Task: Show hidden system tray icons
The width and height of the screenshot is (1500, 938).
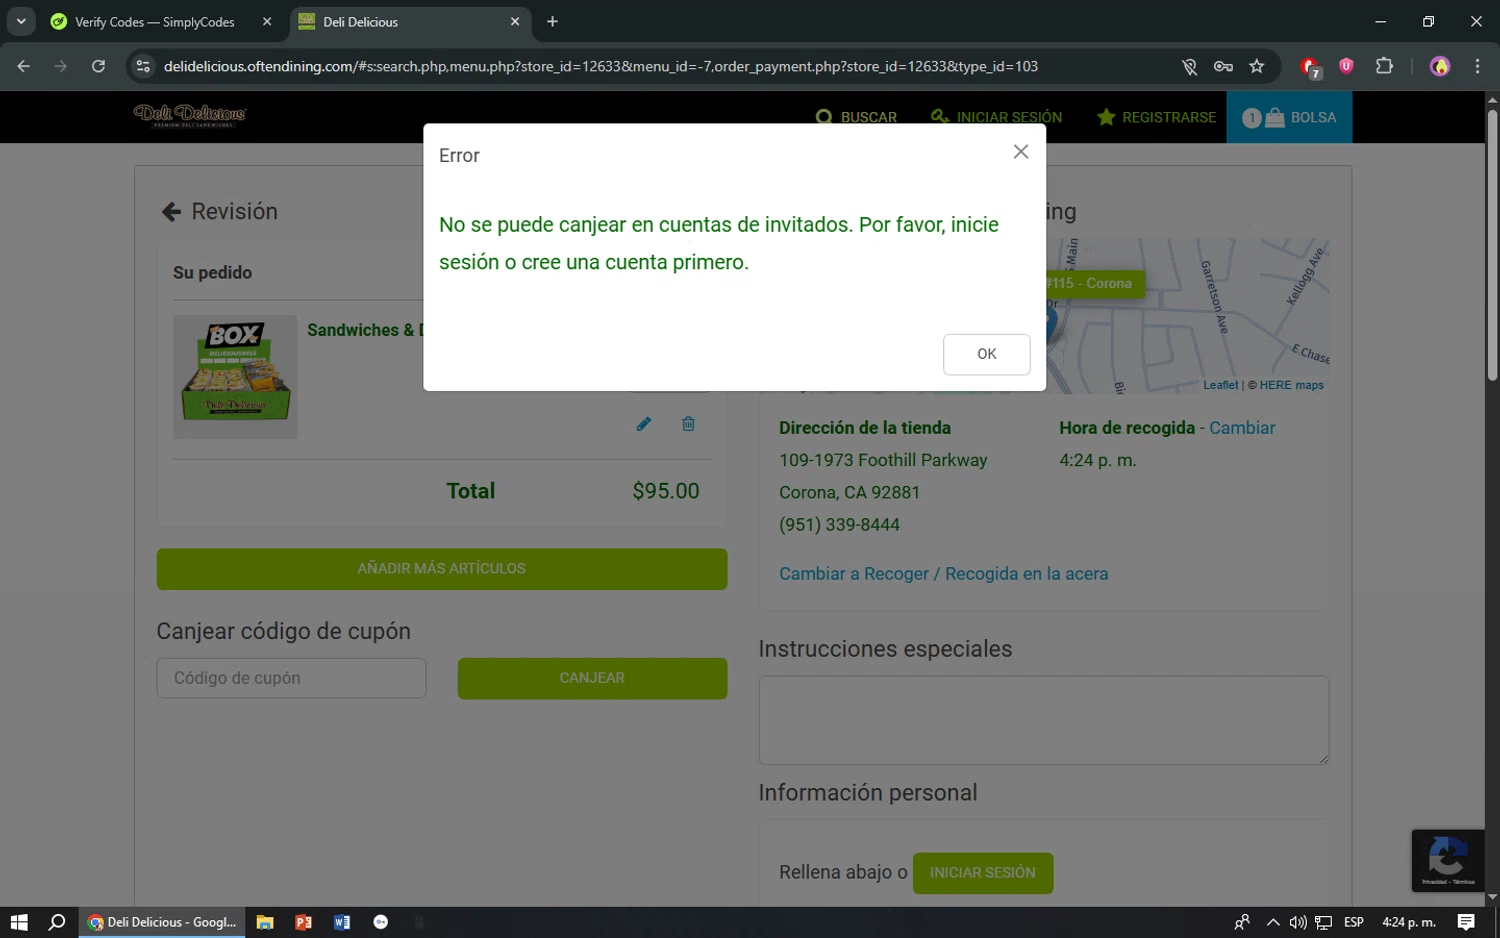Action: point(1272,922)
